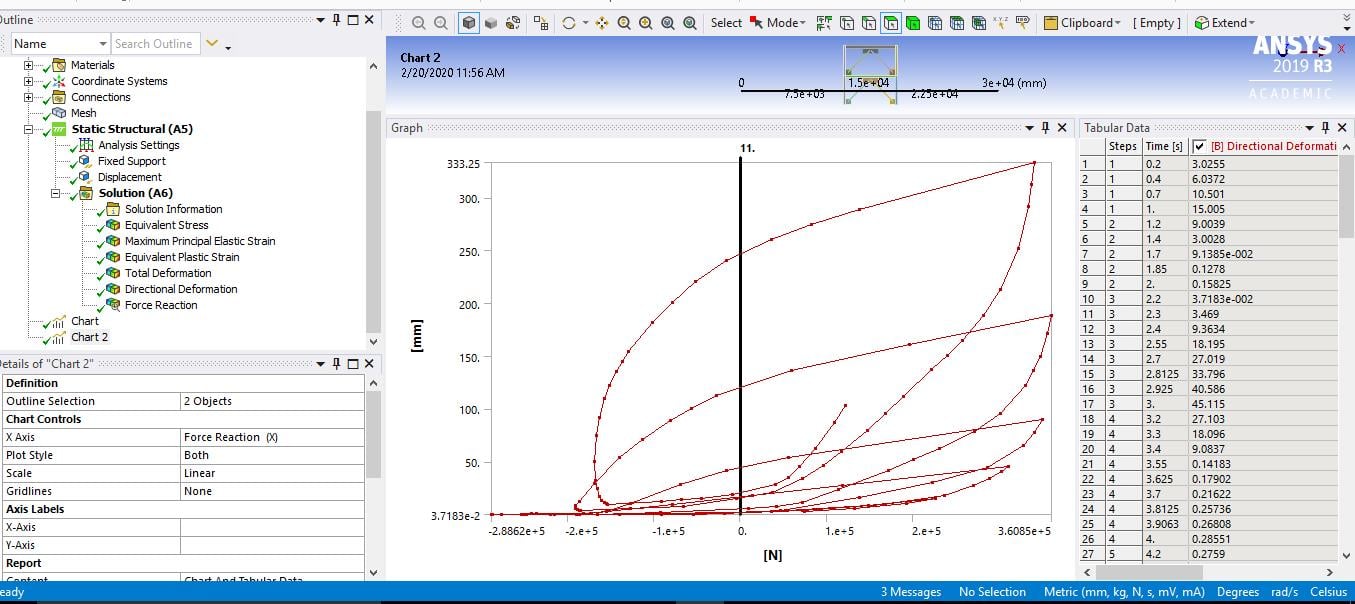
Task: Click the Next View zoom icon
Action: point(441,22)
